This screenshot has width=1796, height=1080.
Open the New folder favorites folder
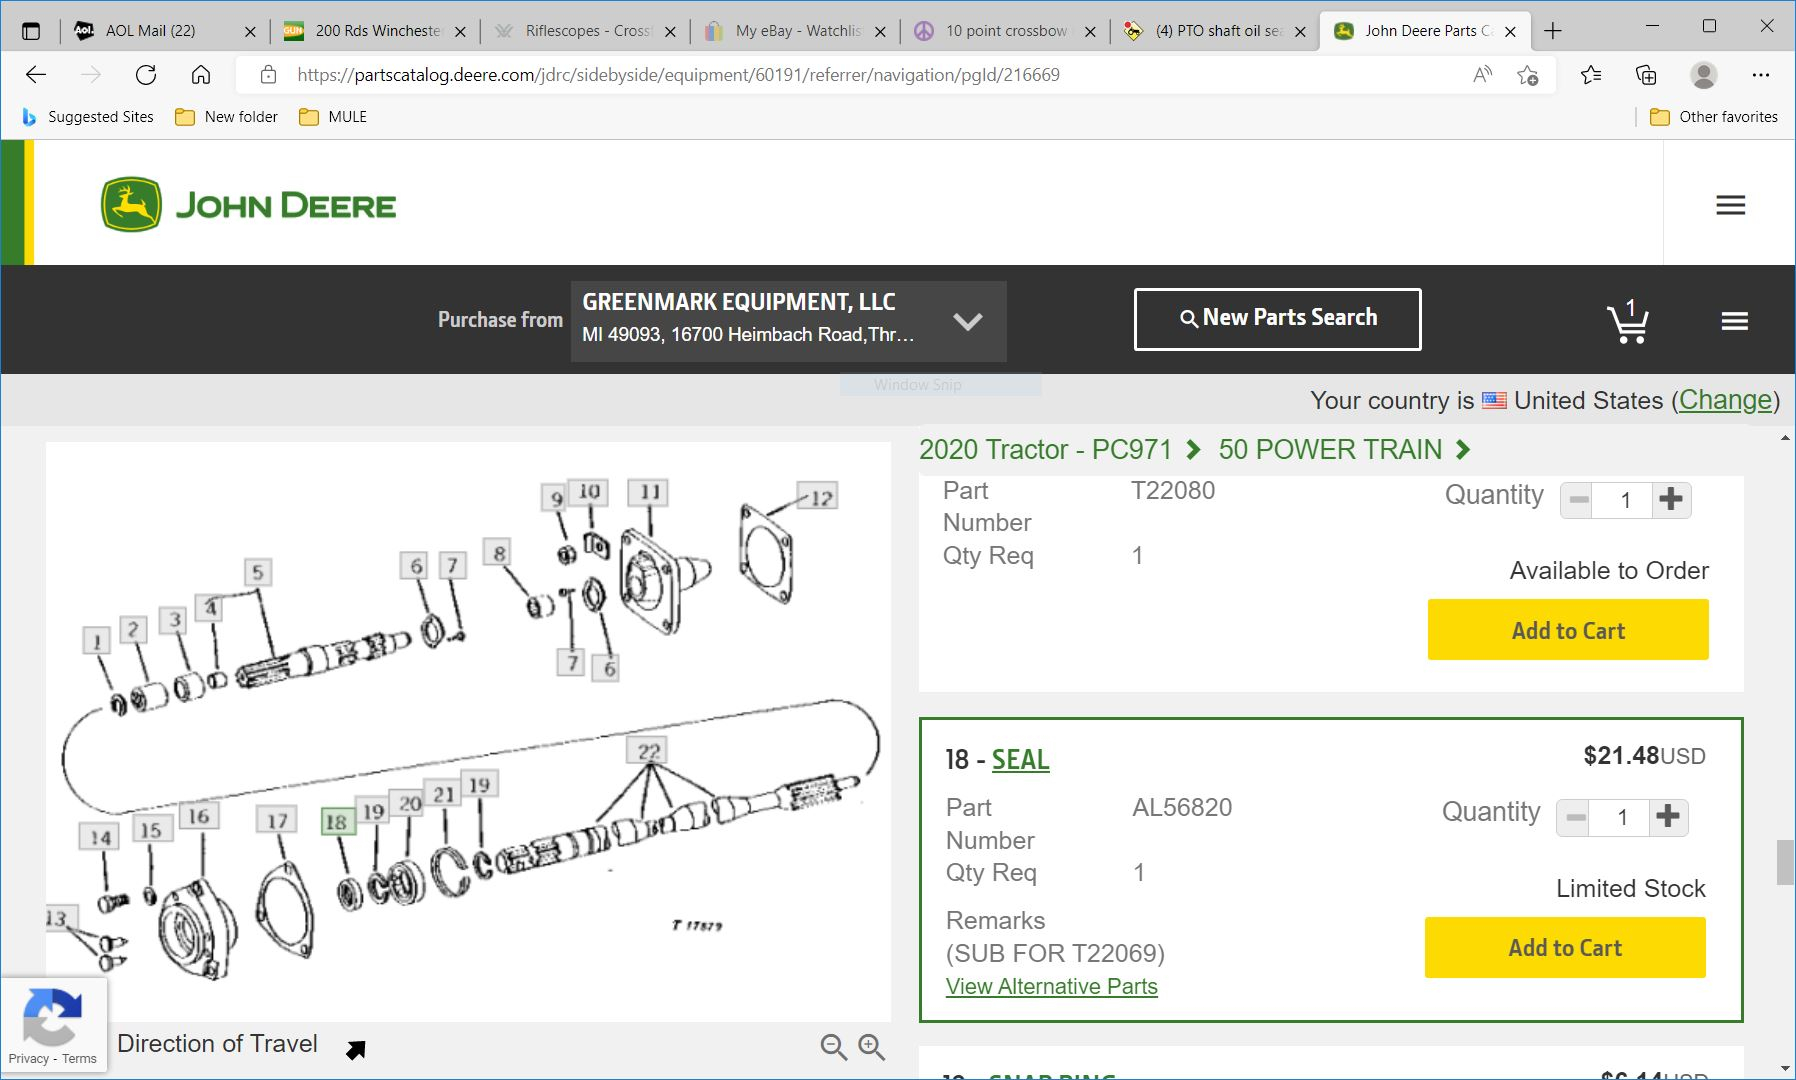[227, 117]
